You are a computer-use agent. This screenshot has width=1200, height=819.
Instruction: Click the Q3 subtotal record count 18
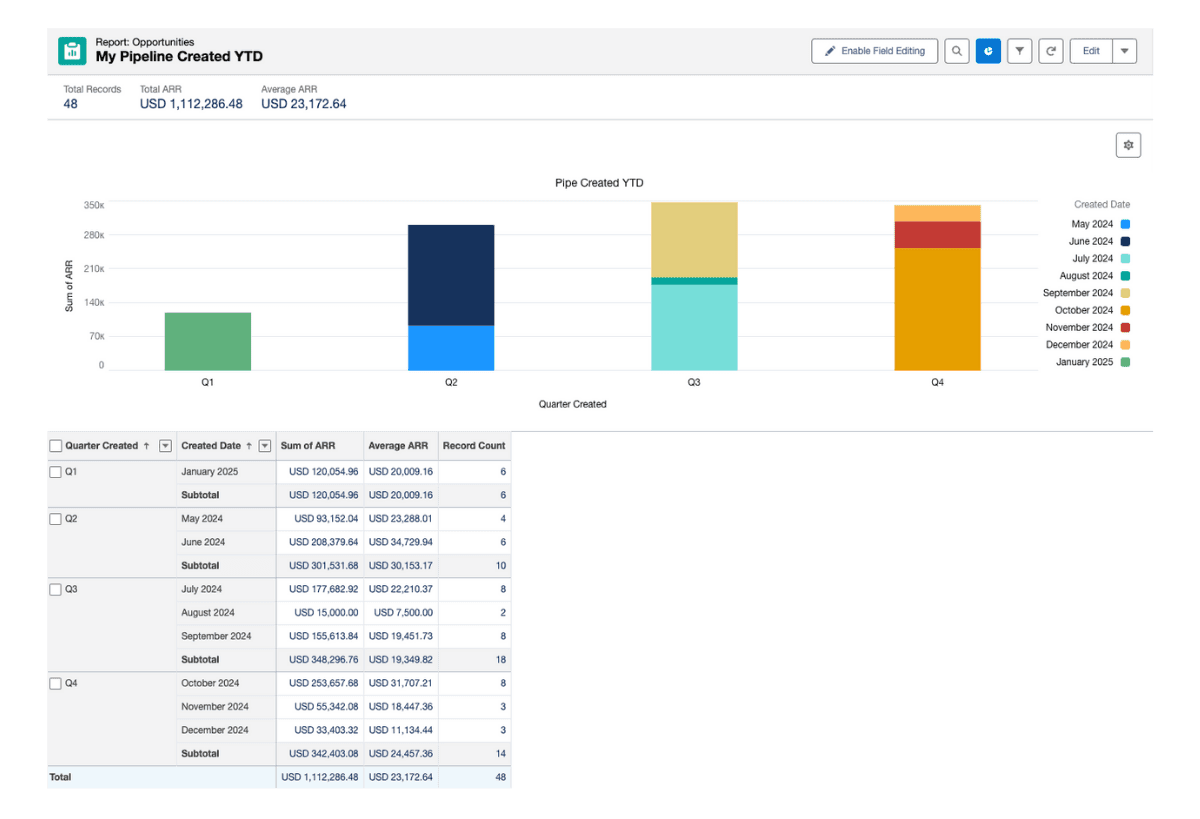(x=501, y=660)
